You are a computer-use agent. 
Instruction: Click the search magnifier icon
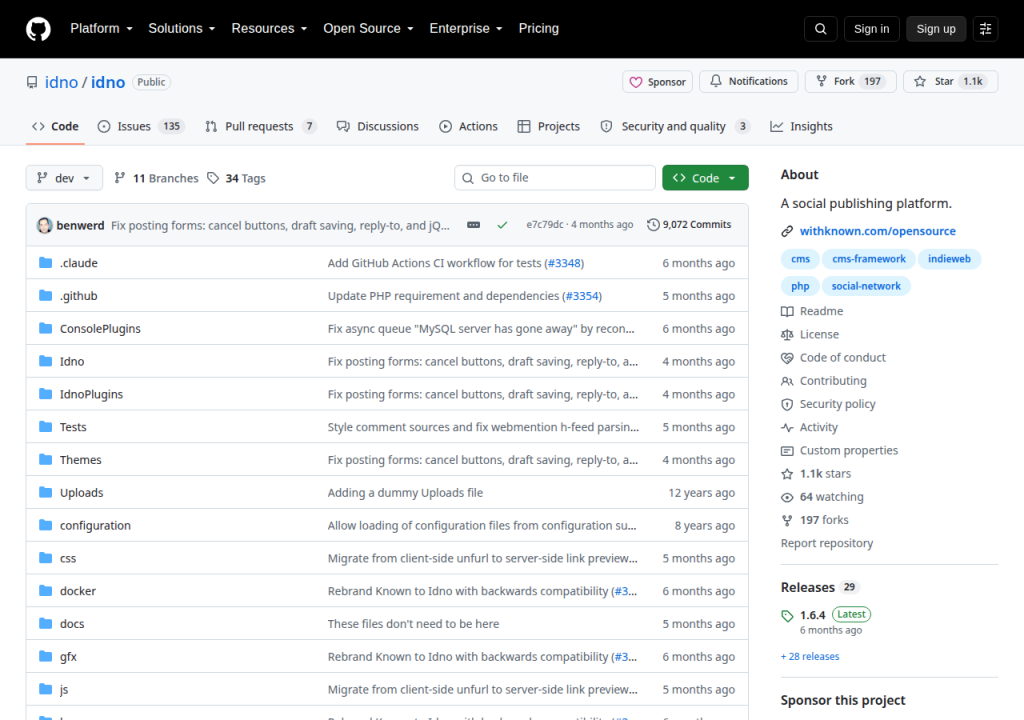click(x=820, y=29)
